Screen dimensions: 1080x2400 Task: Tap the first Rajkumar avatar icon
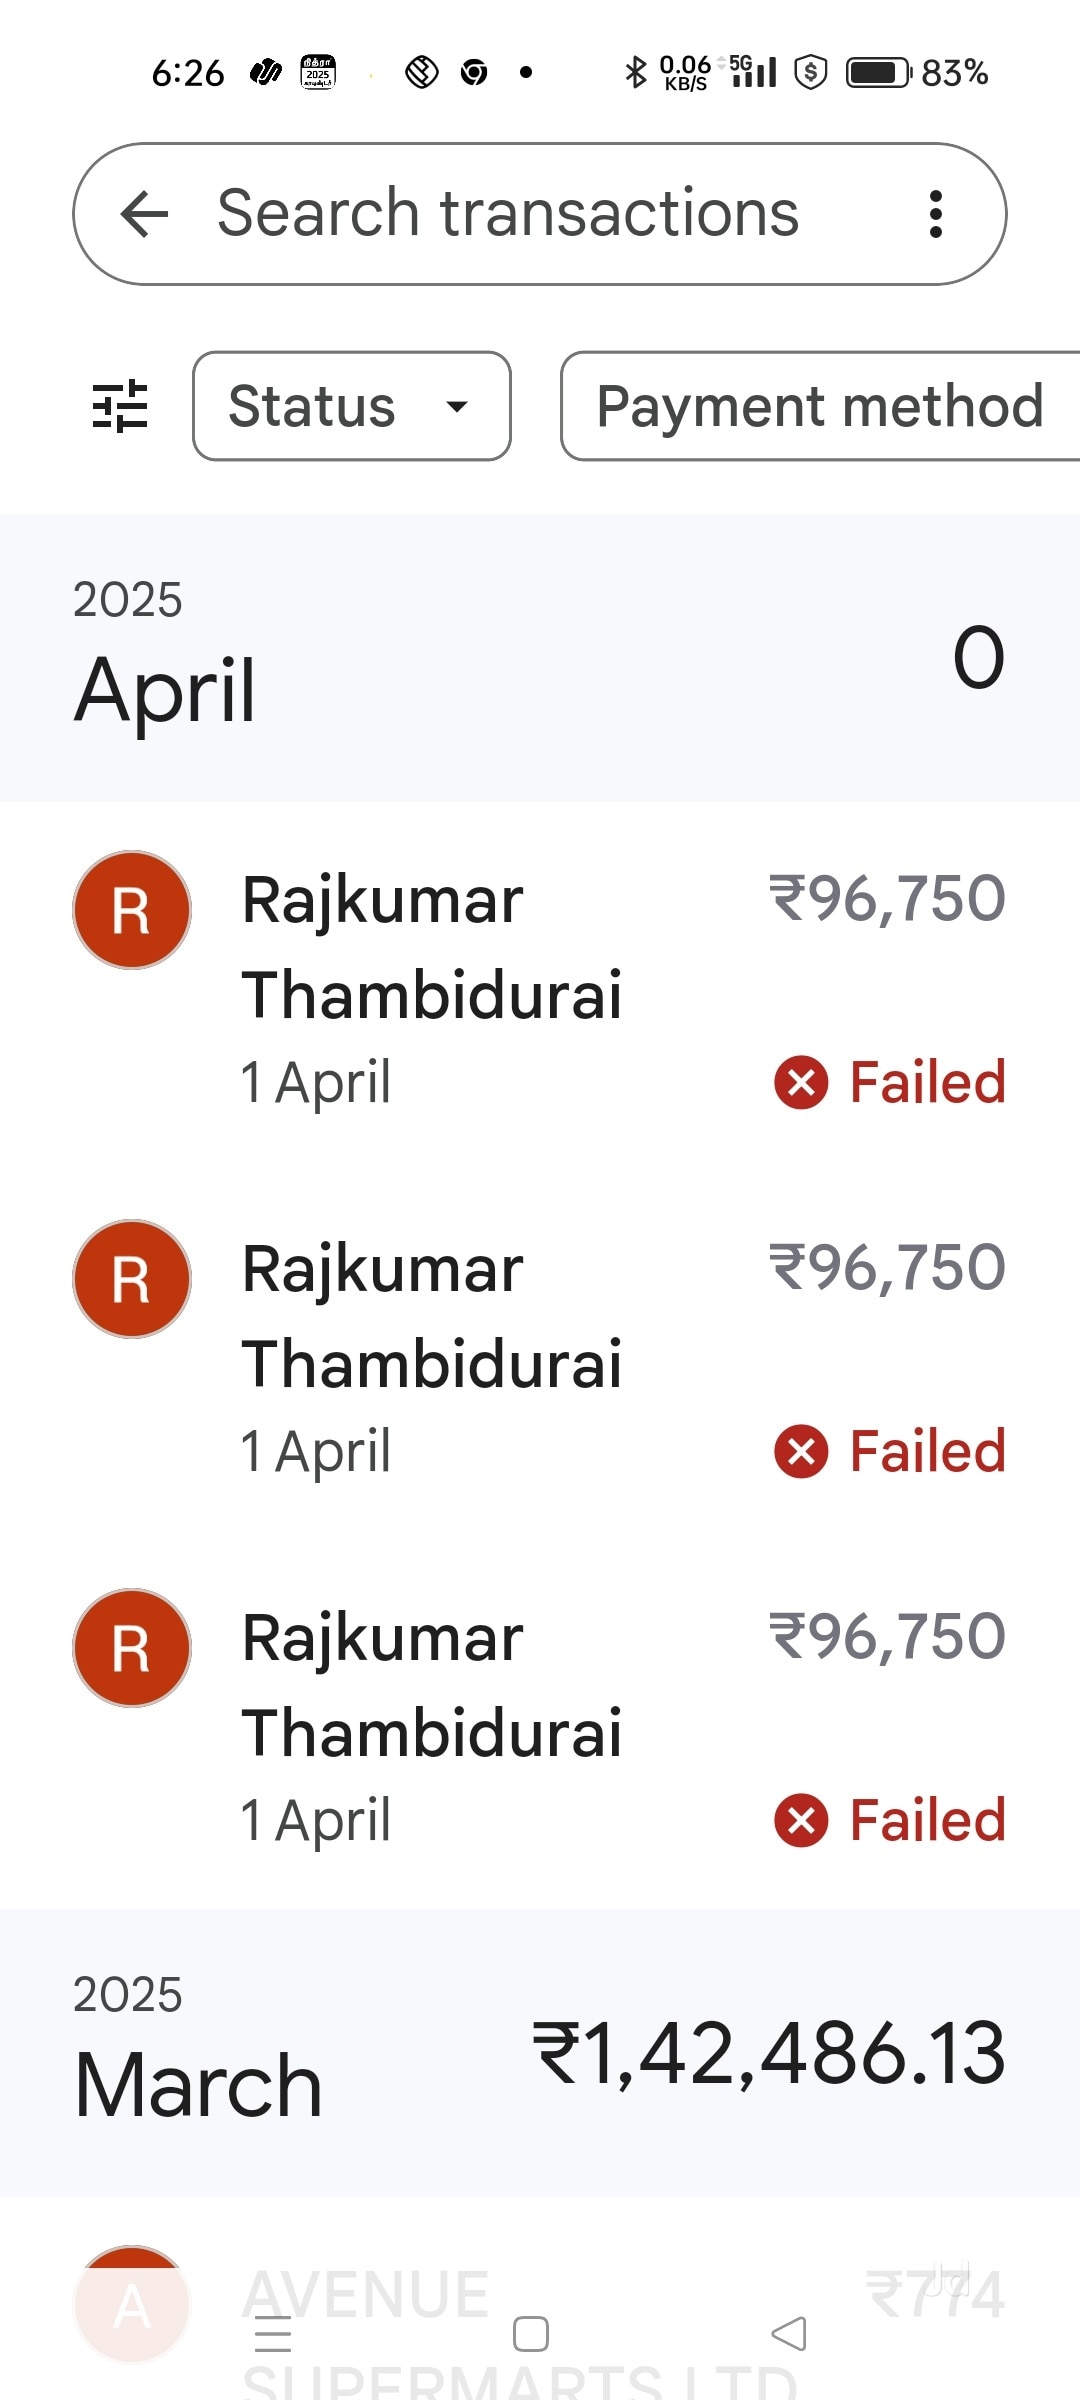tap(132, 910)
